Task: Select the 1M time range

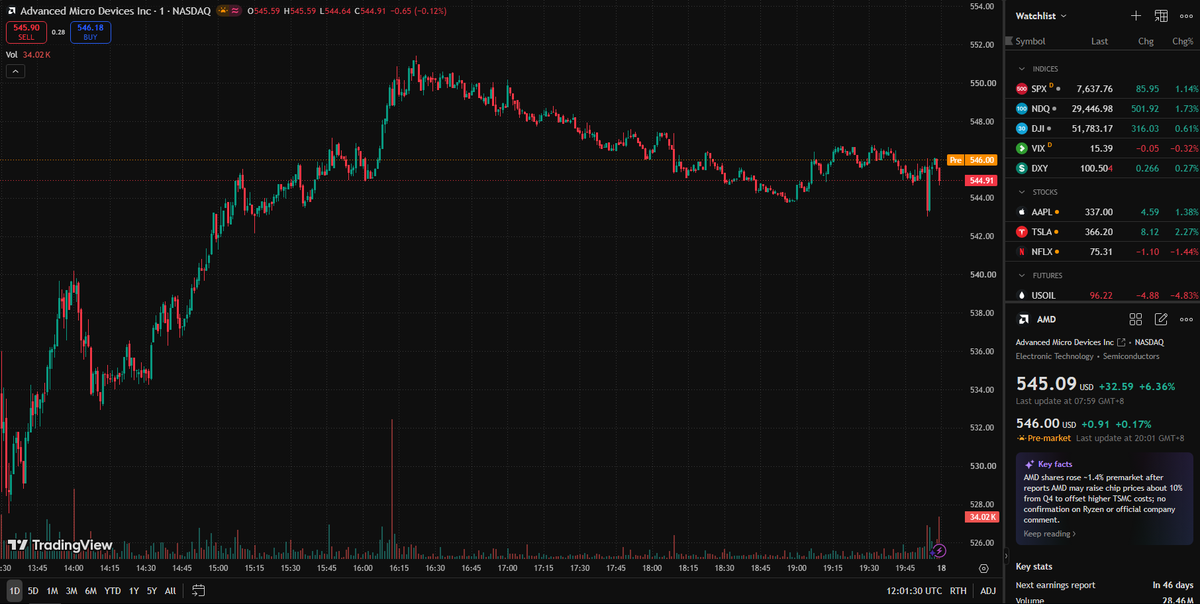Action: click(x=52, y=590)
